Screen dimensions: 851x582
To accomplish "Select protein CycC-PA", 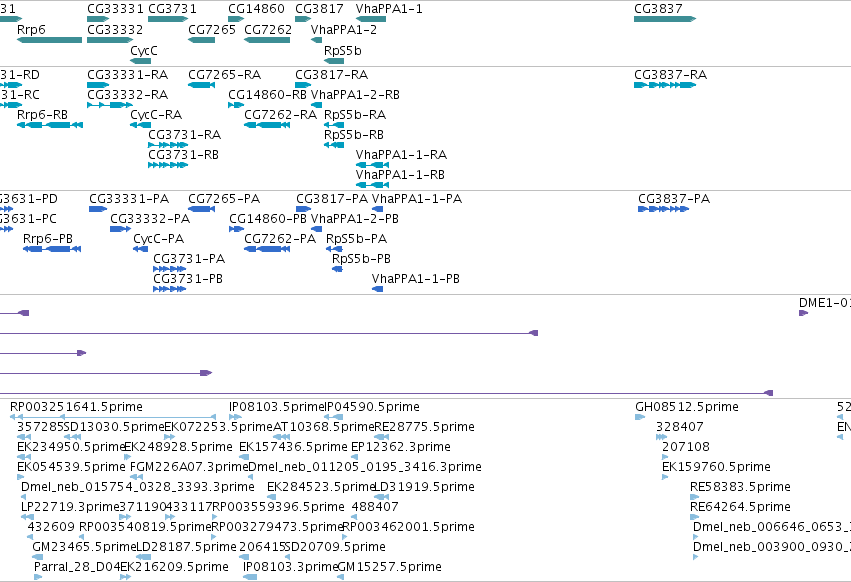I will 141,249.
